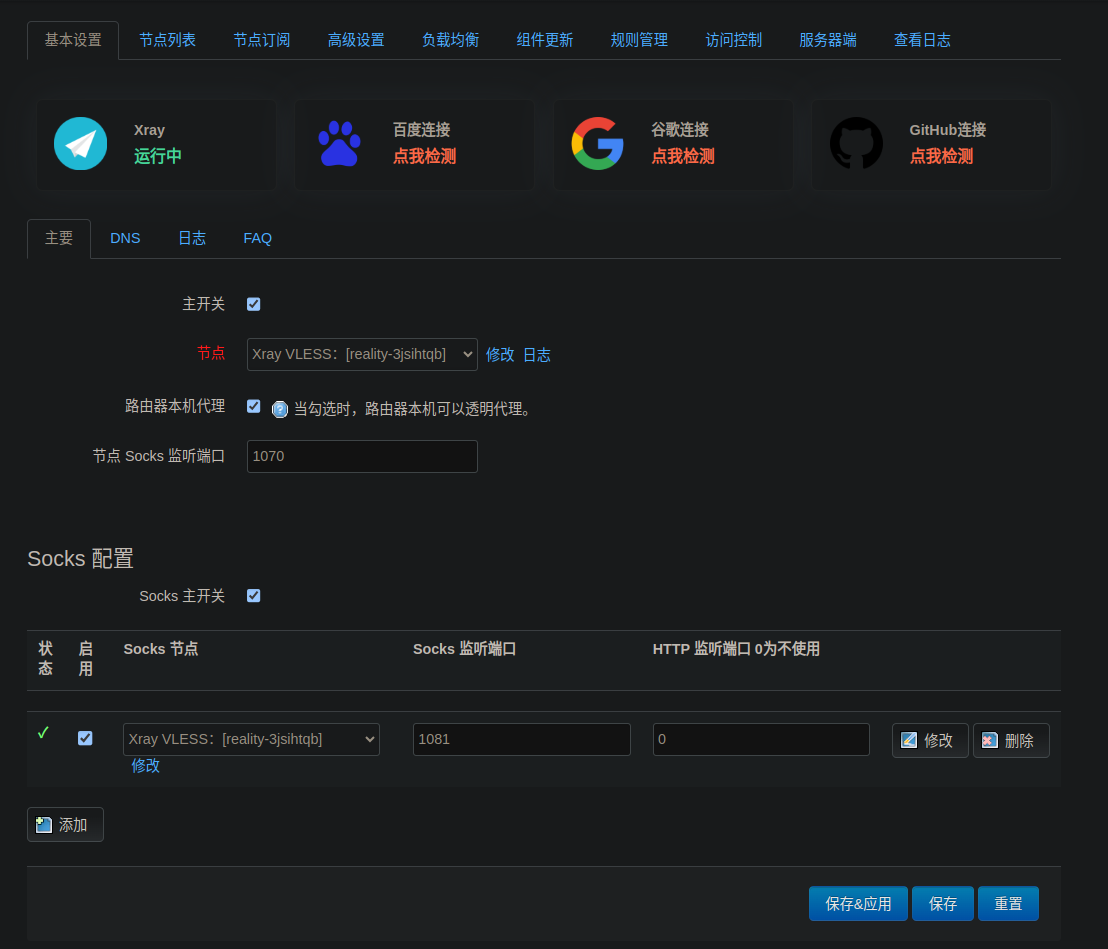
Task: Click the add icon on 添加 button
Action: 44,824
